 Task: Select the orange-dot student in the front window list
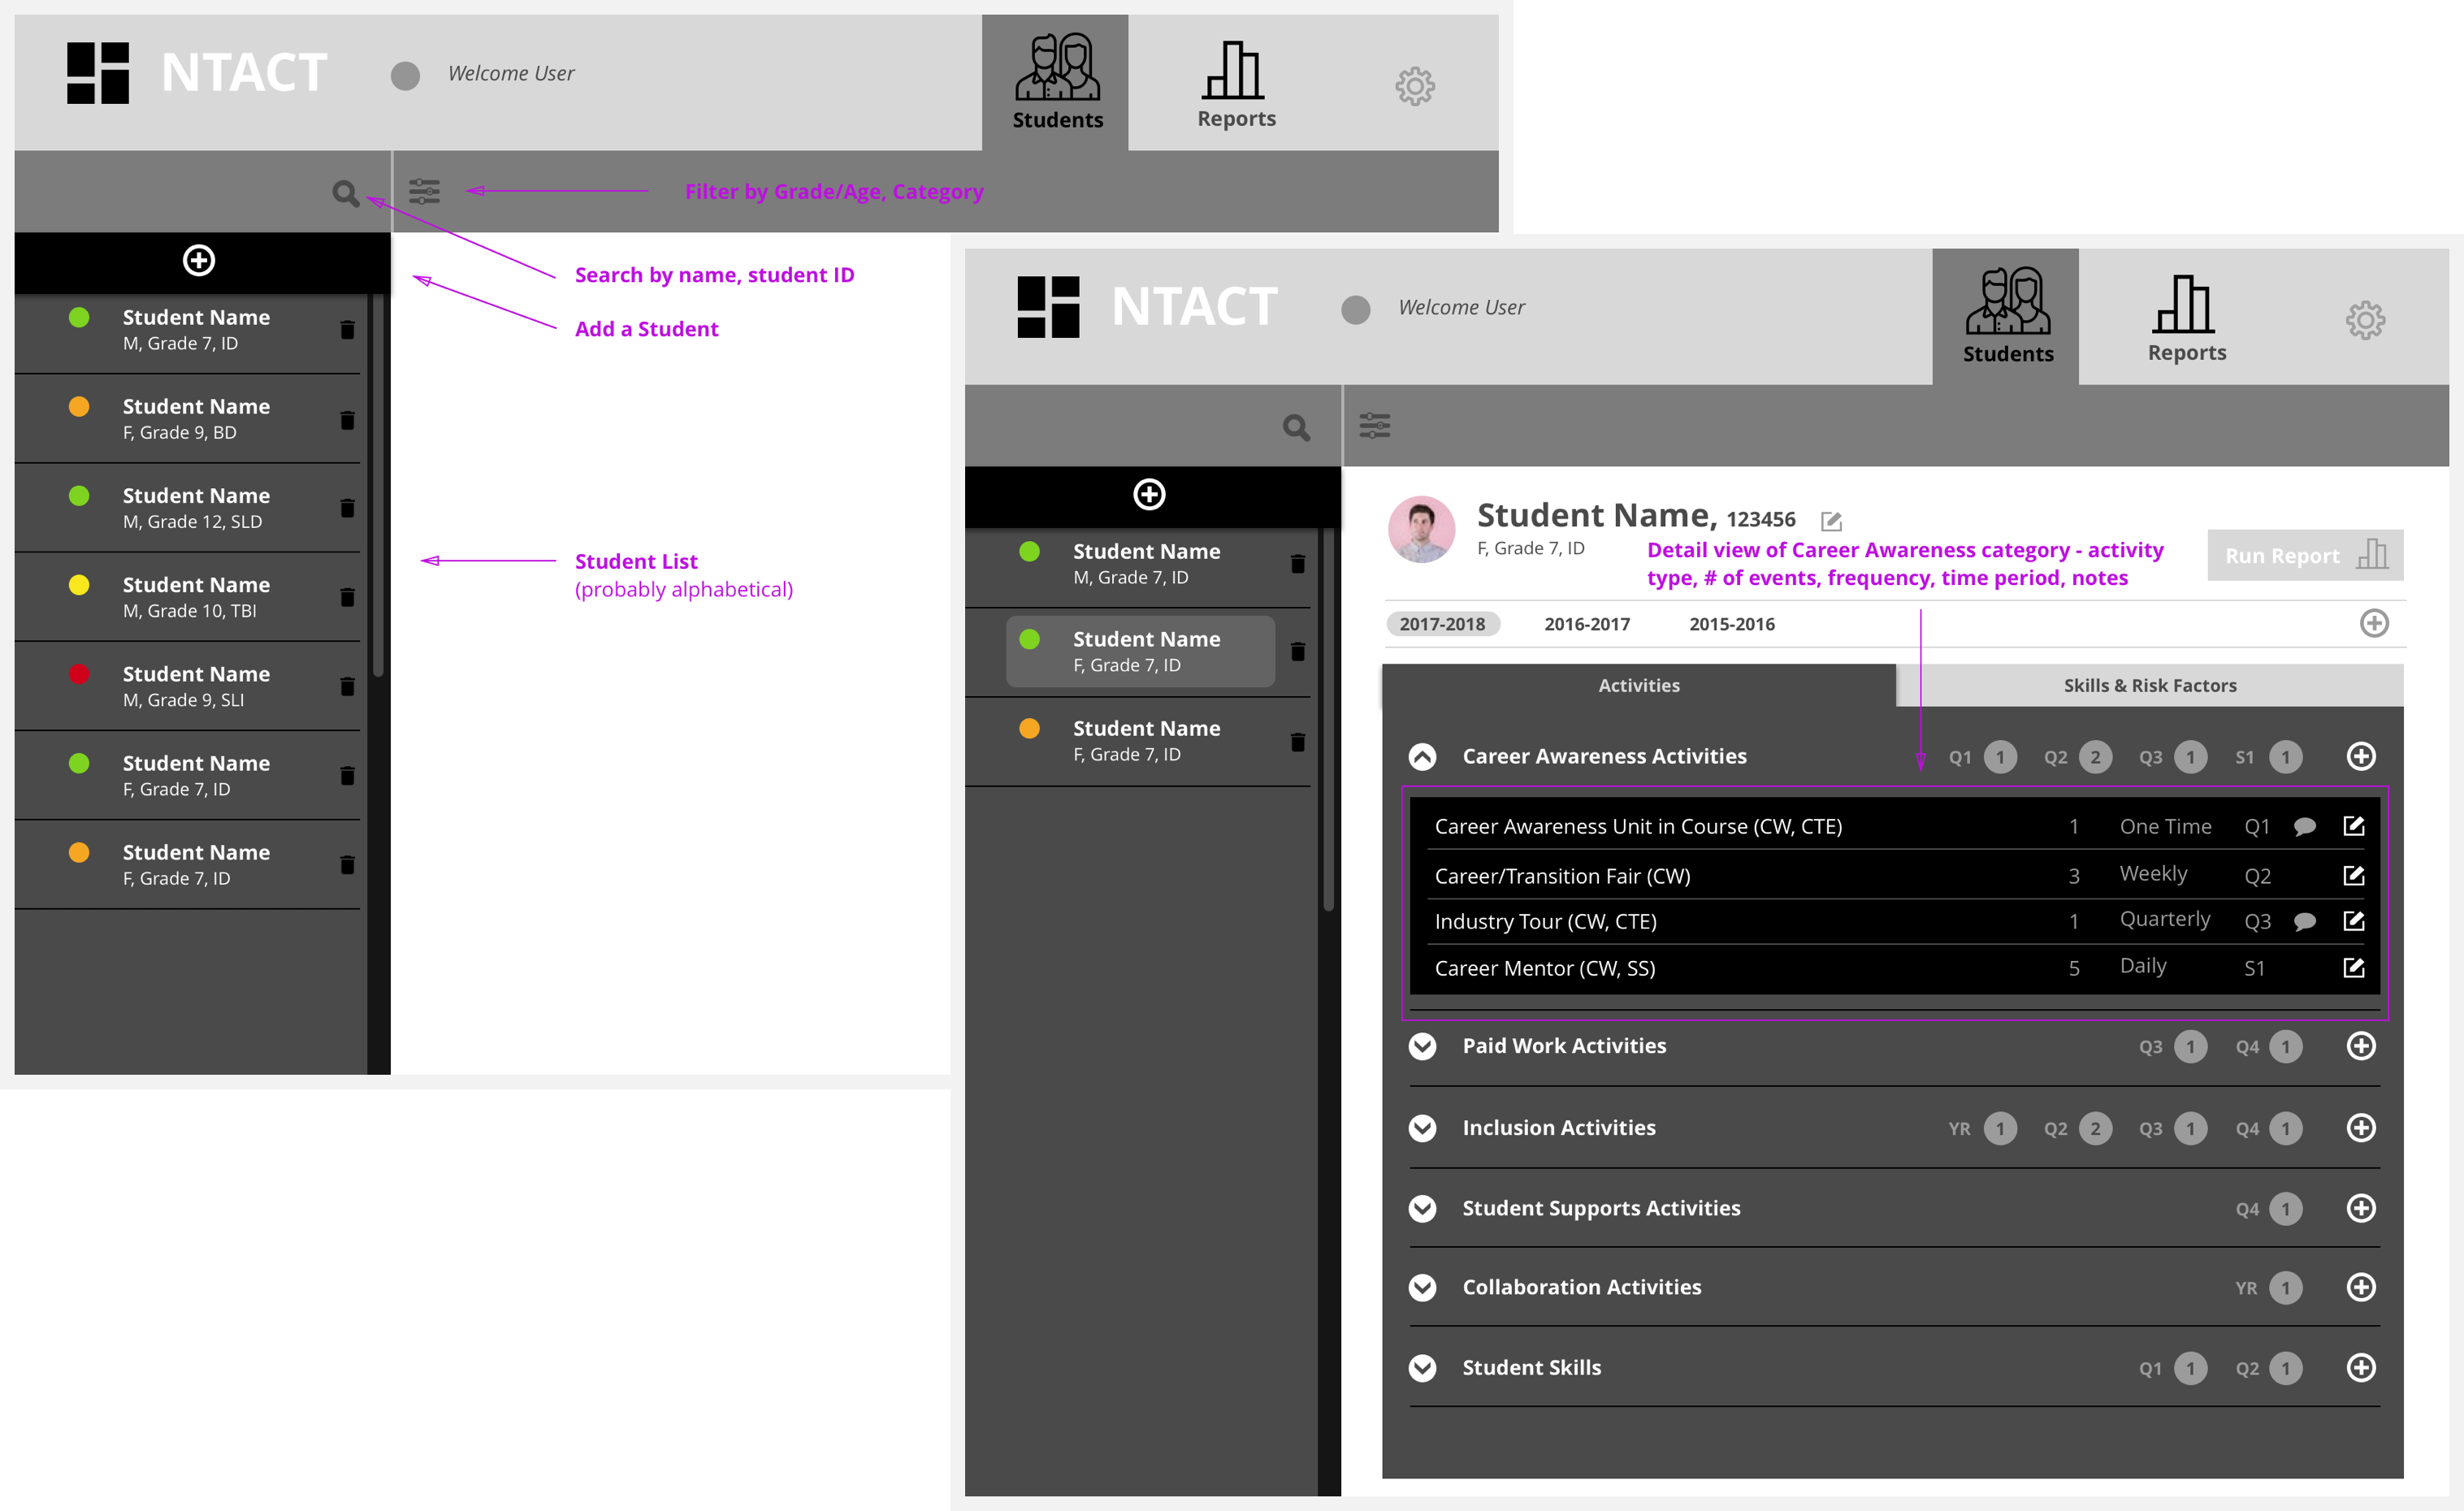point(1138,741)
